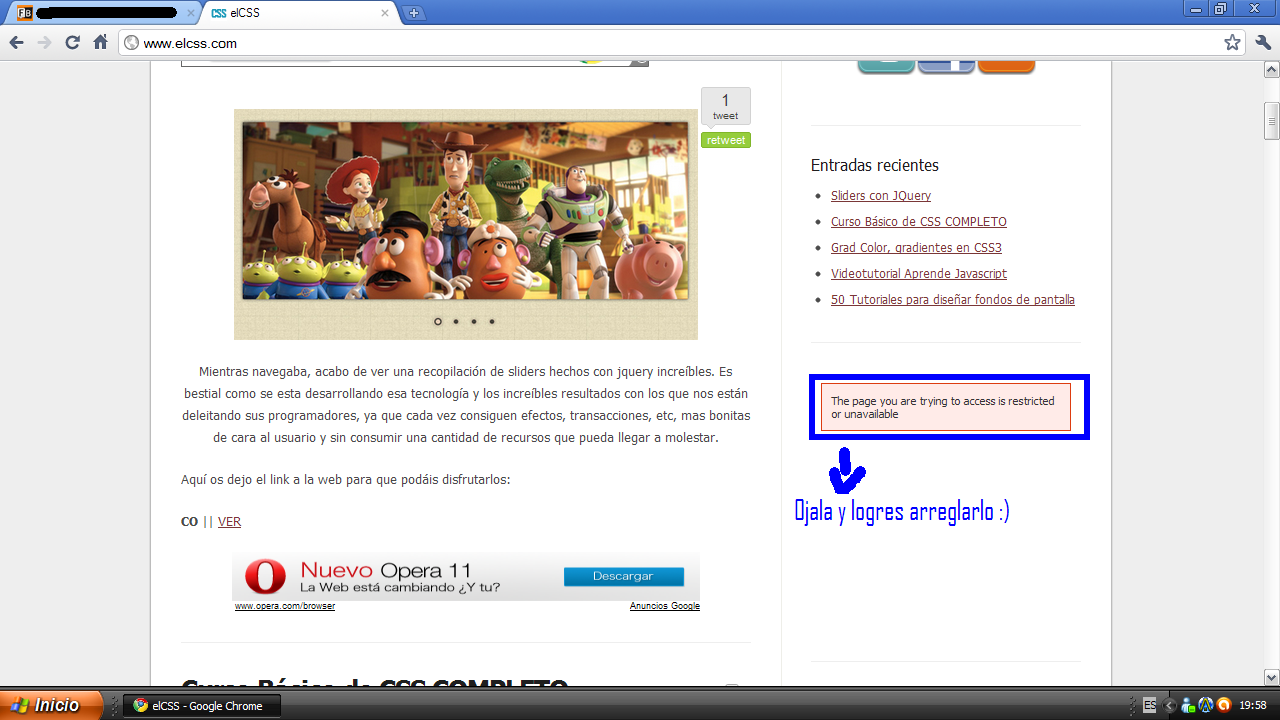Bookmark this page with the star icon
The height and width of the screenshot is (720, 1280).
pyautogui.click(x=1232, y=43)
